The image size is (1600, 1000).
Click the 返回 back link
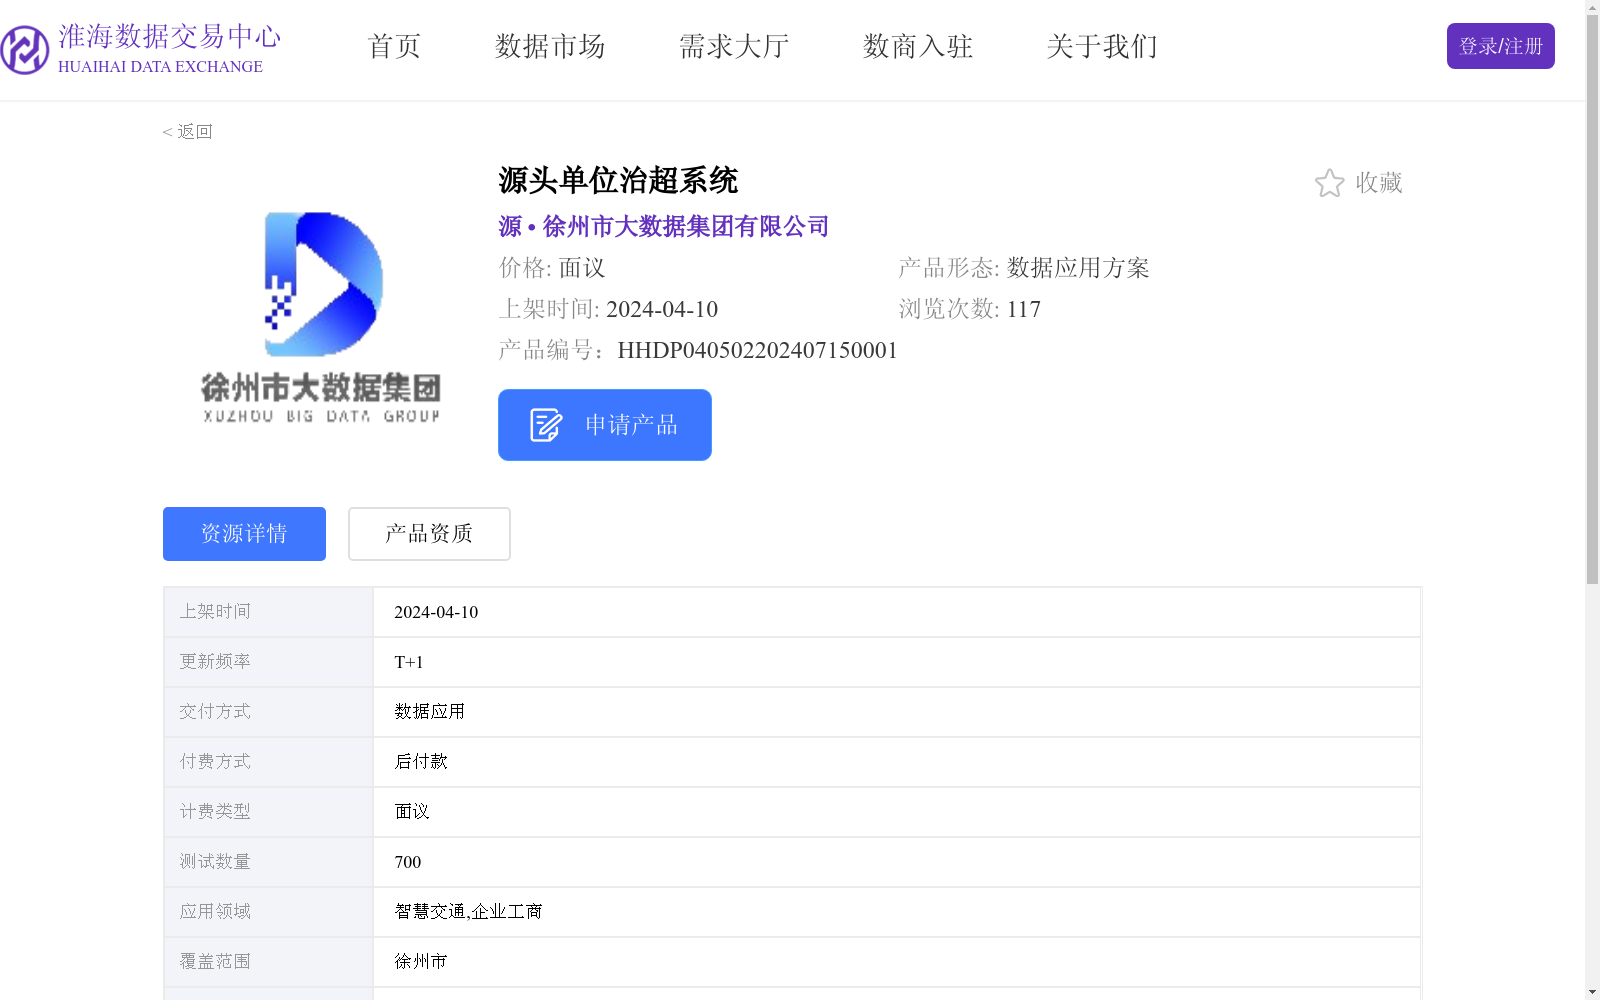point(188,132)
